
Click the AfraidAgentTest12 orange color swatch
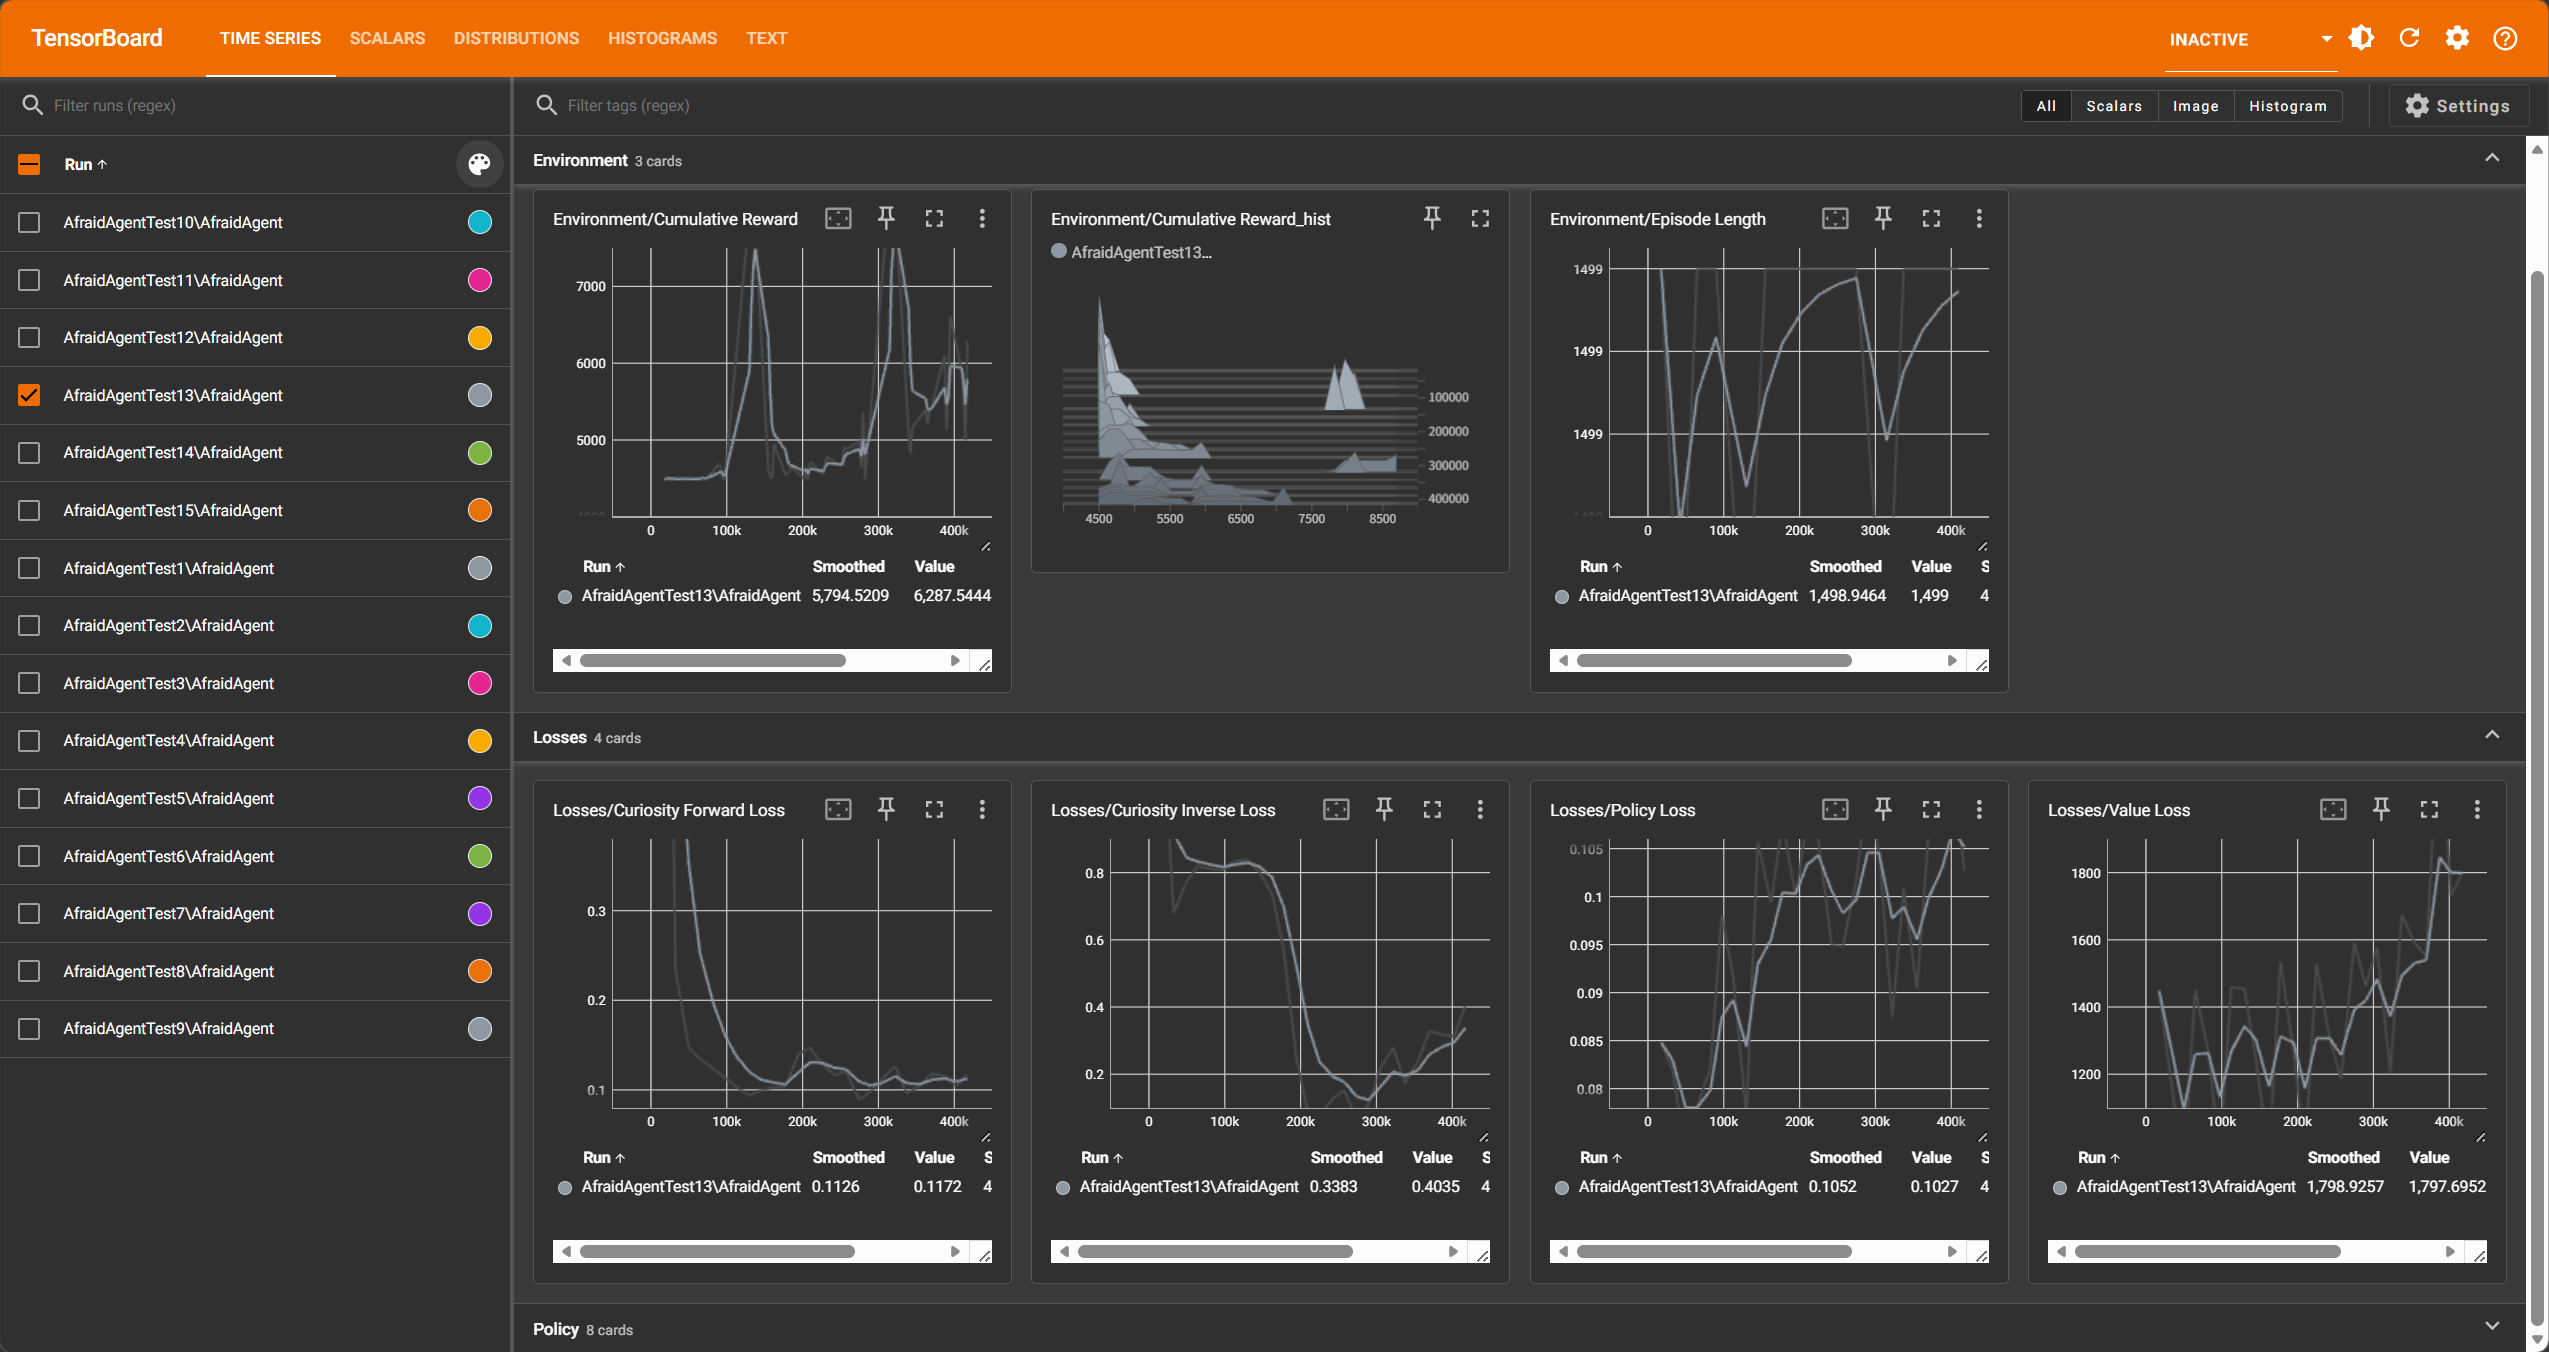click(x=479, y=338)
